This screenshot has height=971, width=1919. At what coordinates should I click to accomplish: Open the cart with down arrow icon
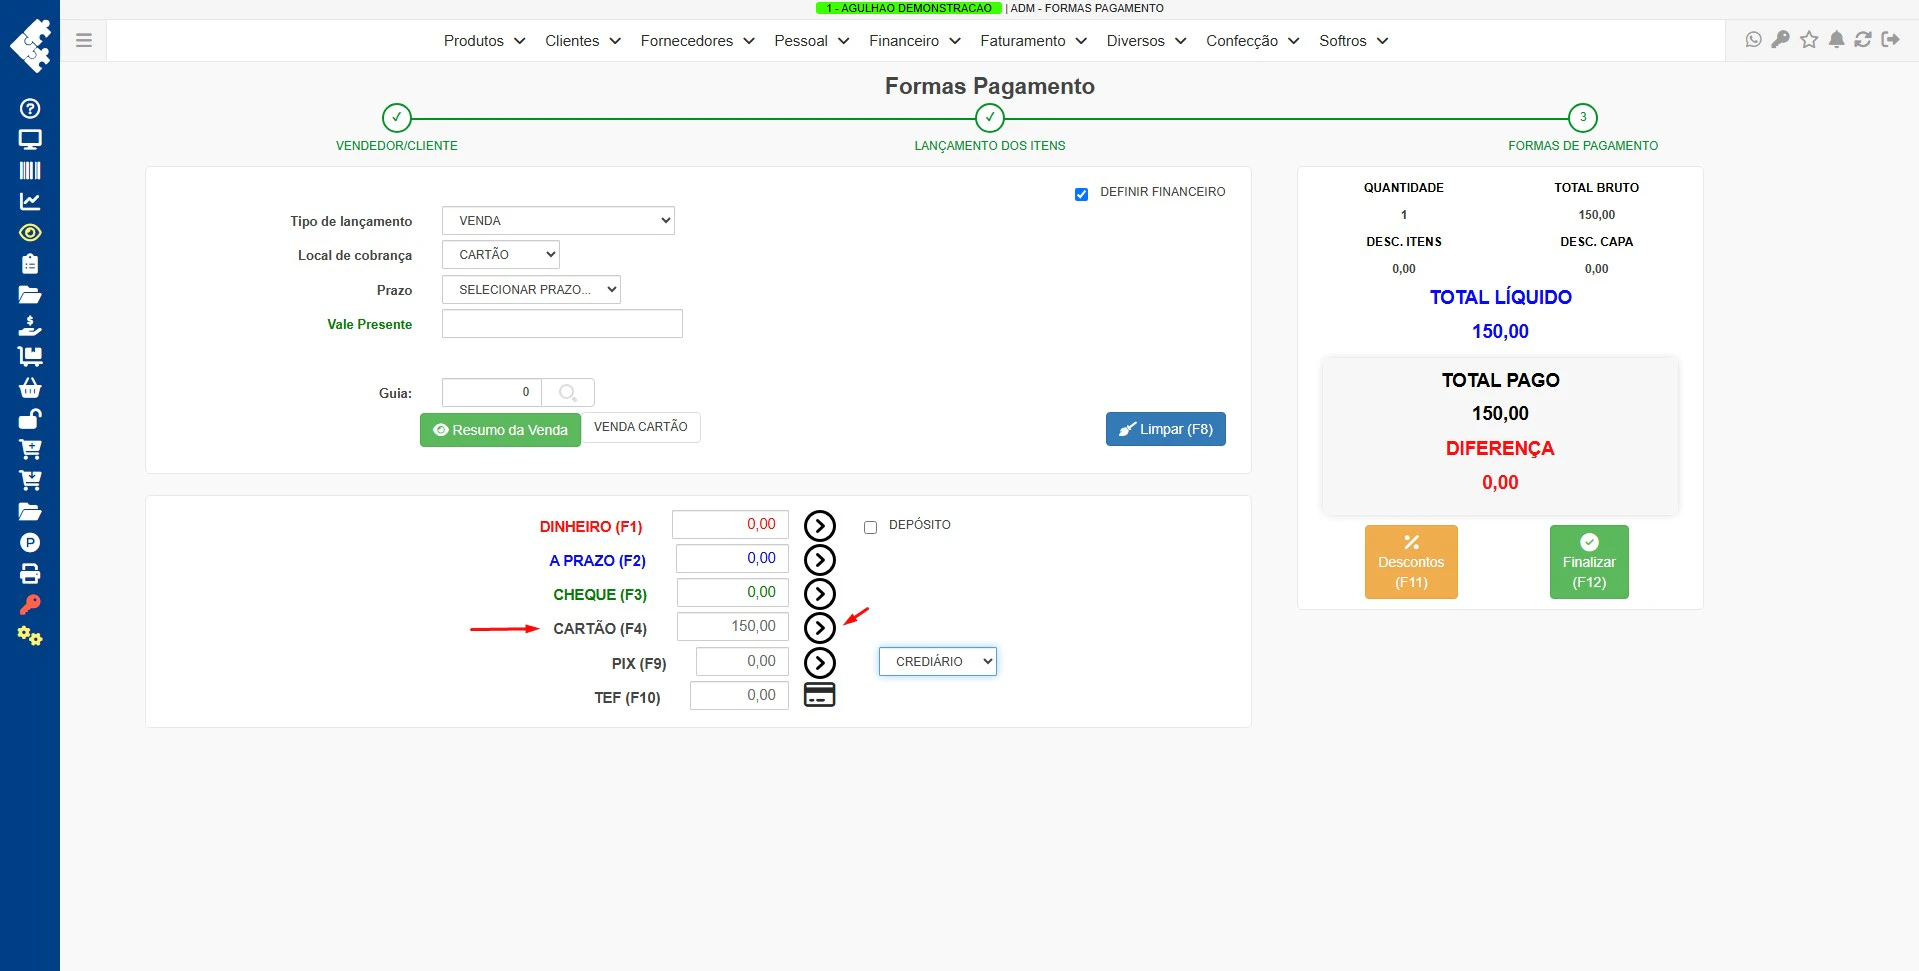(30, 480)
